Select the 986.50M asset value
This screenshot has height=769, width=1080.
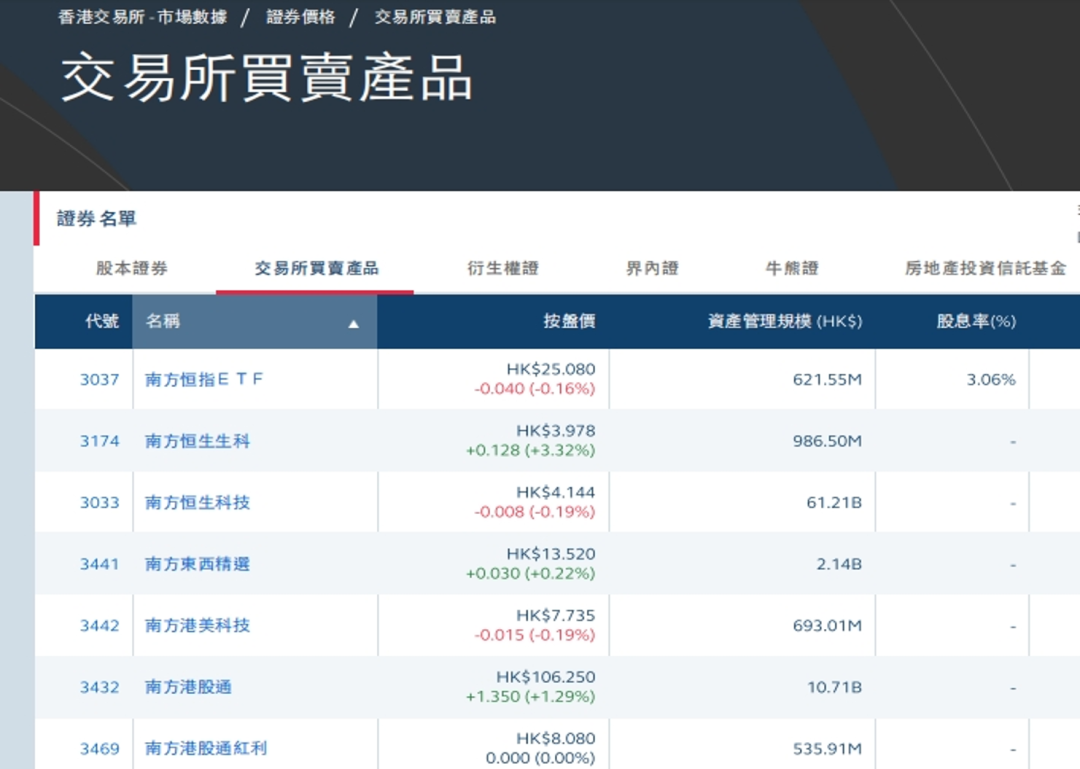click(x=827, y=441)
